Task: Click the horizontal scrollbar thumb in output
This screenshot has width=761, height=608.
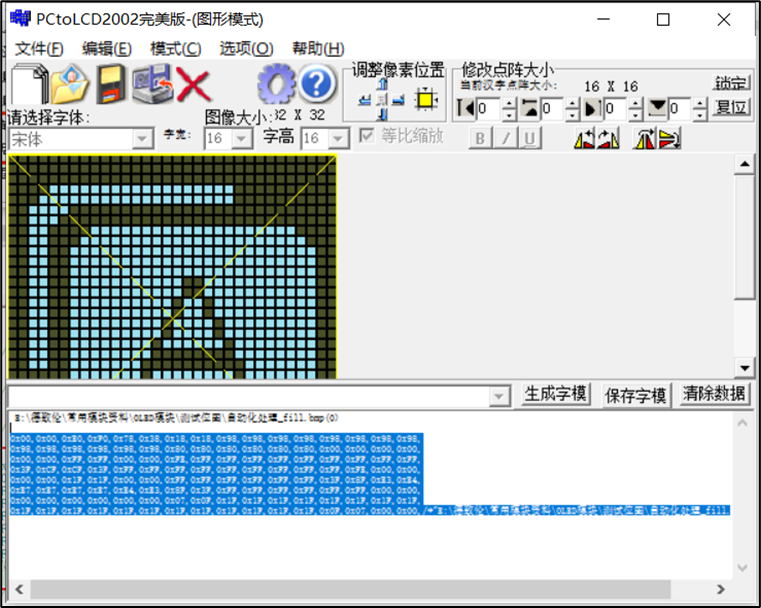Action: tap(350, 589)
